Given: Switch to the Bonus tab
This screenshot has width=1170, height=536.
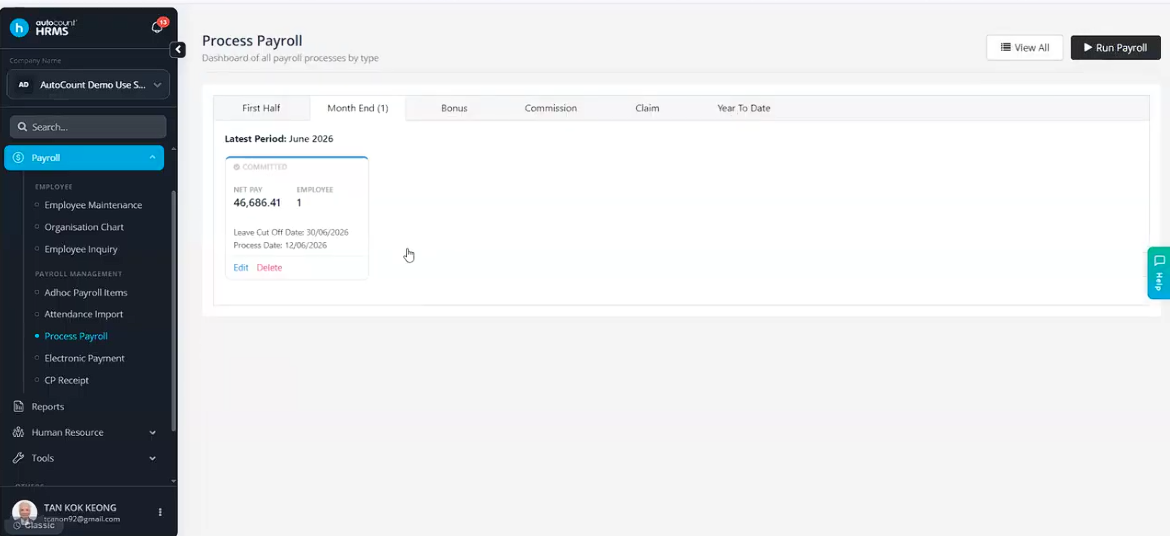Looking at the screenshot, I should tap(454, 108).
